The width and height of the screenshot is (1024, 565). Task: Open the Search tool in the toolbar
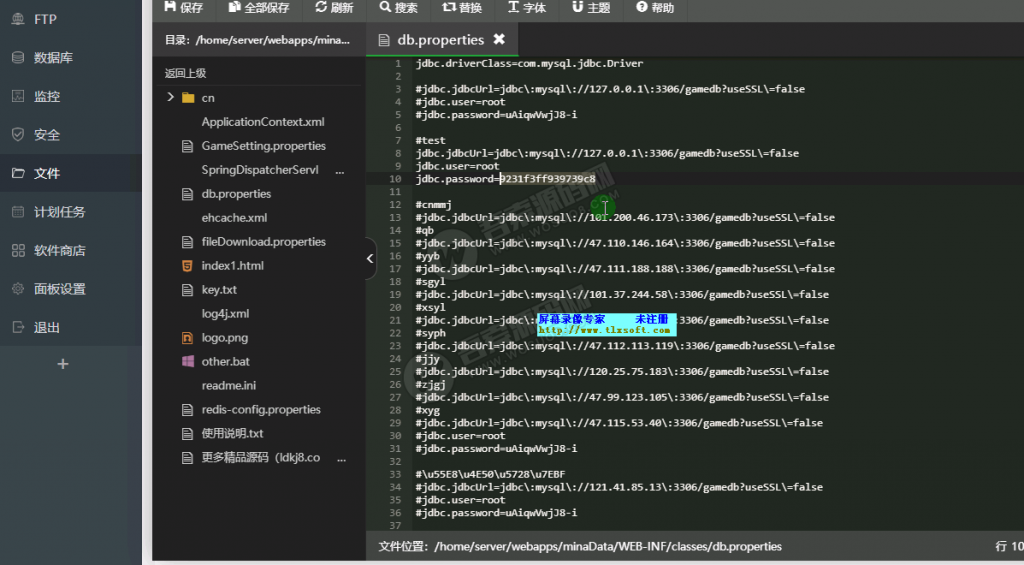coord(399,8)
